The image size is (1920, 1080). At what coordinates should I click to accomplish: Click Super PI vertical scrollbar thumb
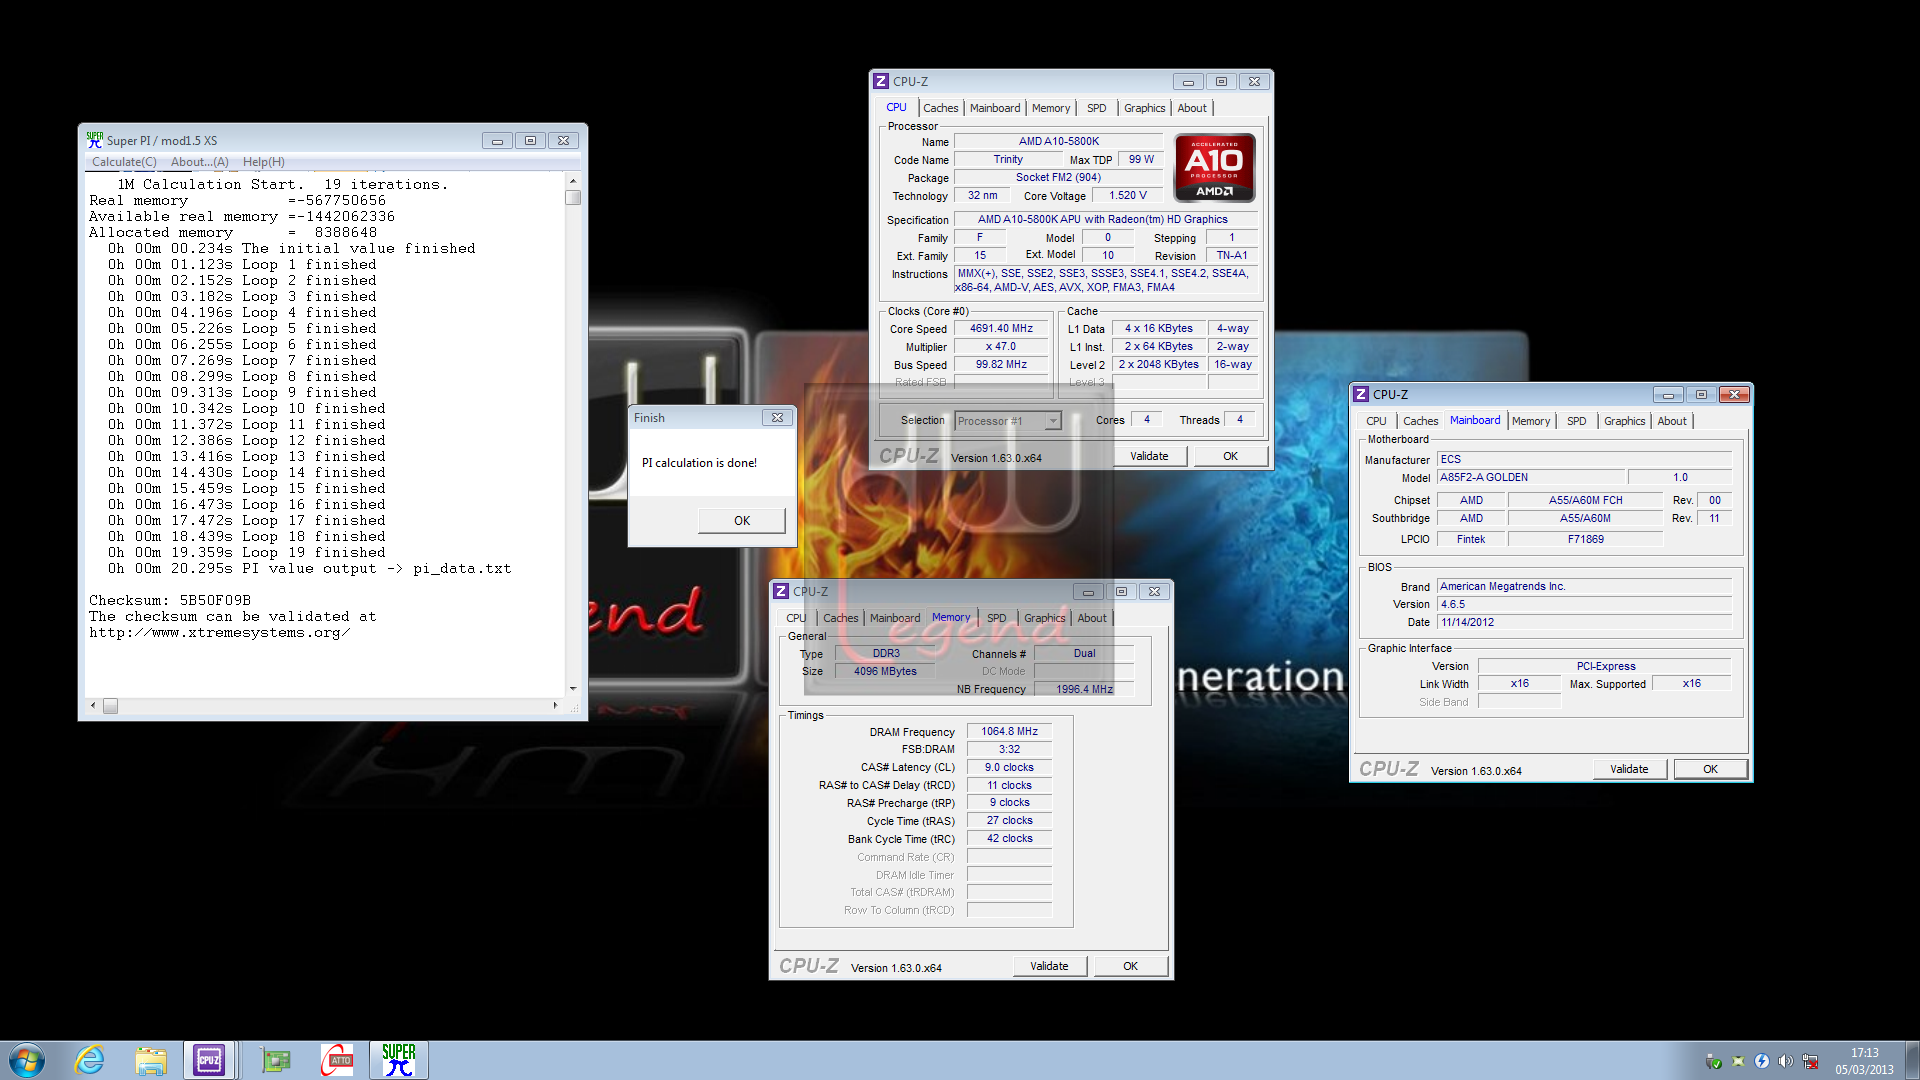pos(573,198)
